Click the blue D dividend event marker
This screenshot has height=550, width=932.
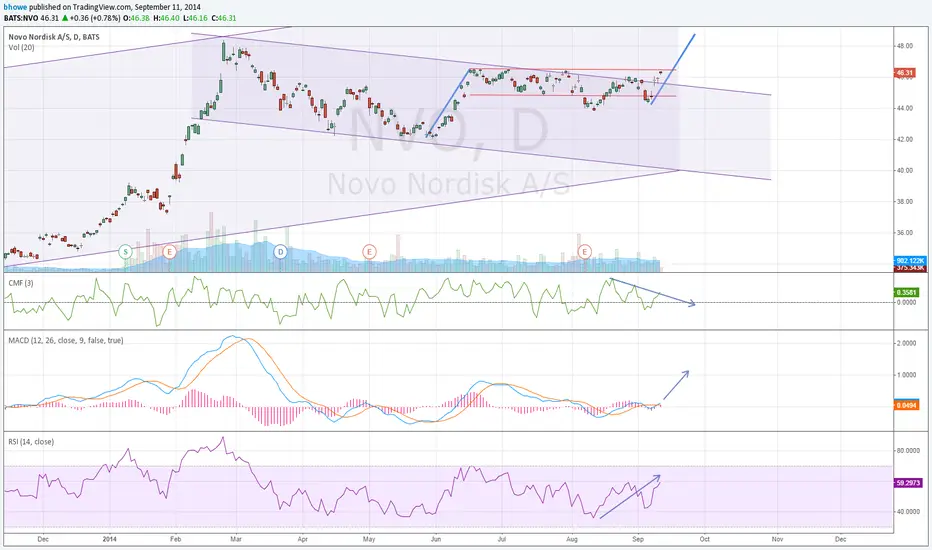(281, 252)
